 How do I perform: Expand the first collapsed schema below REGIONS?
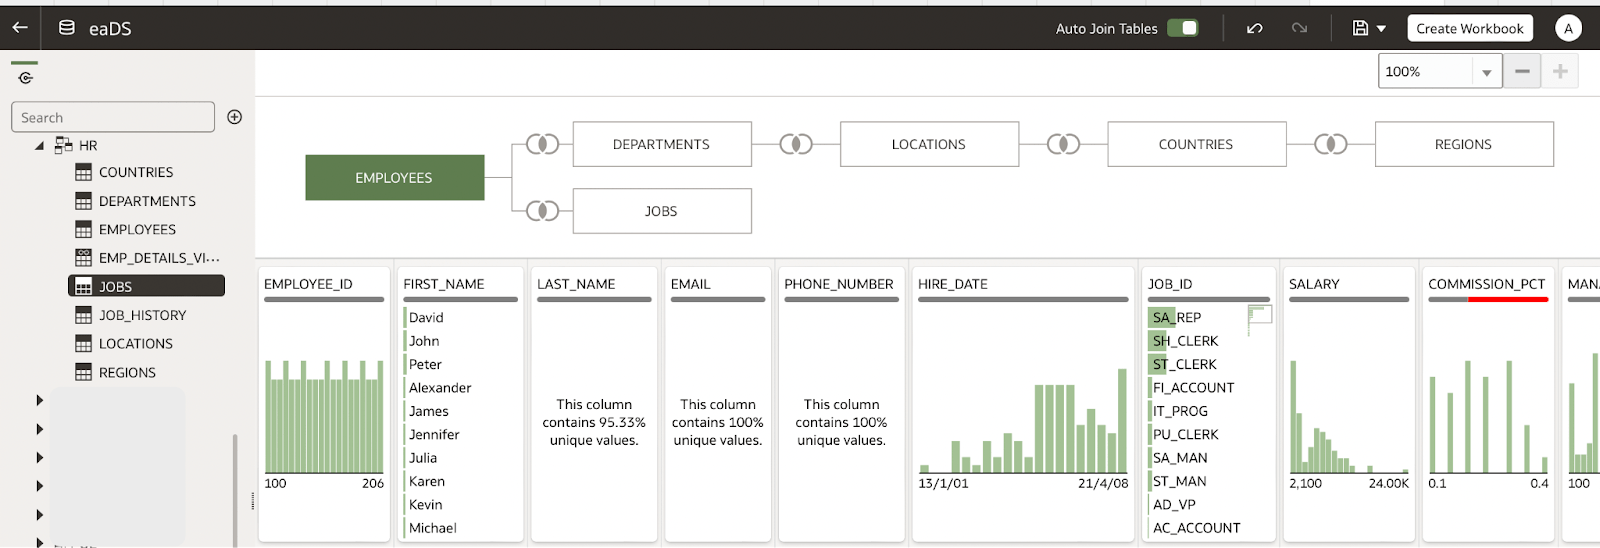[39, 400]
